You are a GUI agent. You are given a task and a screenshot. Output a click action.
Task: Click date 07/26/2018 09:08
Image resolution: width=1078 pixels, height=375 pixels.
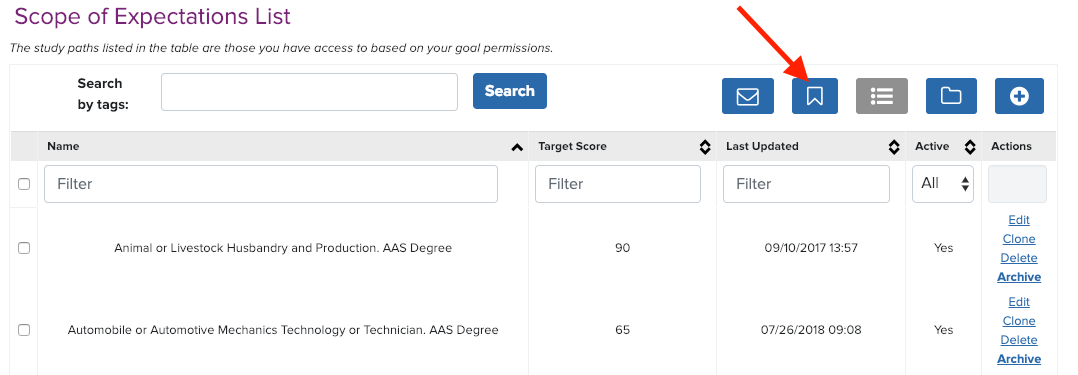[x=811, y=330]
